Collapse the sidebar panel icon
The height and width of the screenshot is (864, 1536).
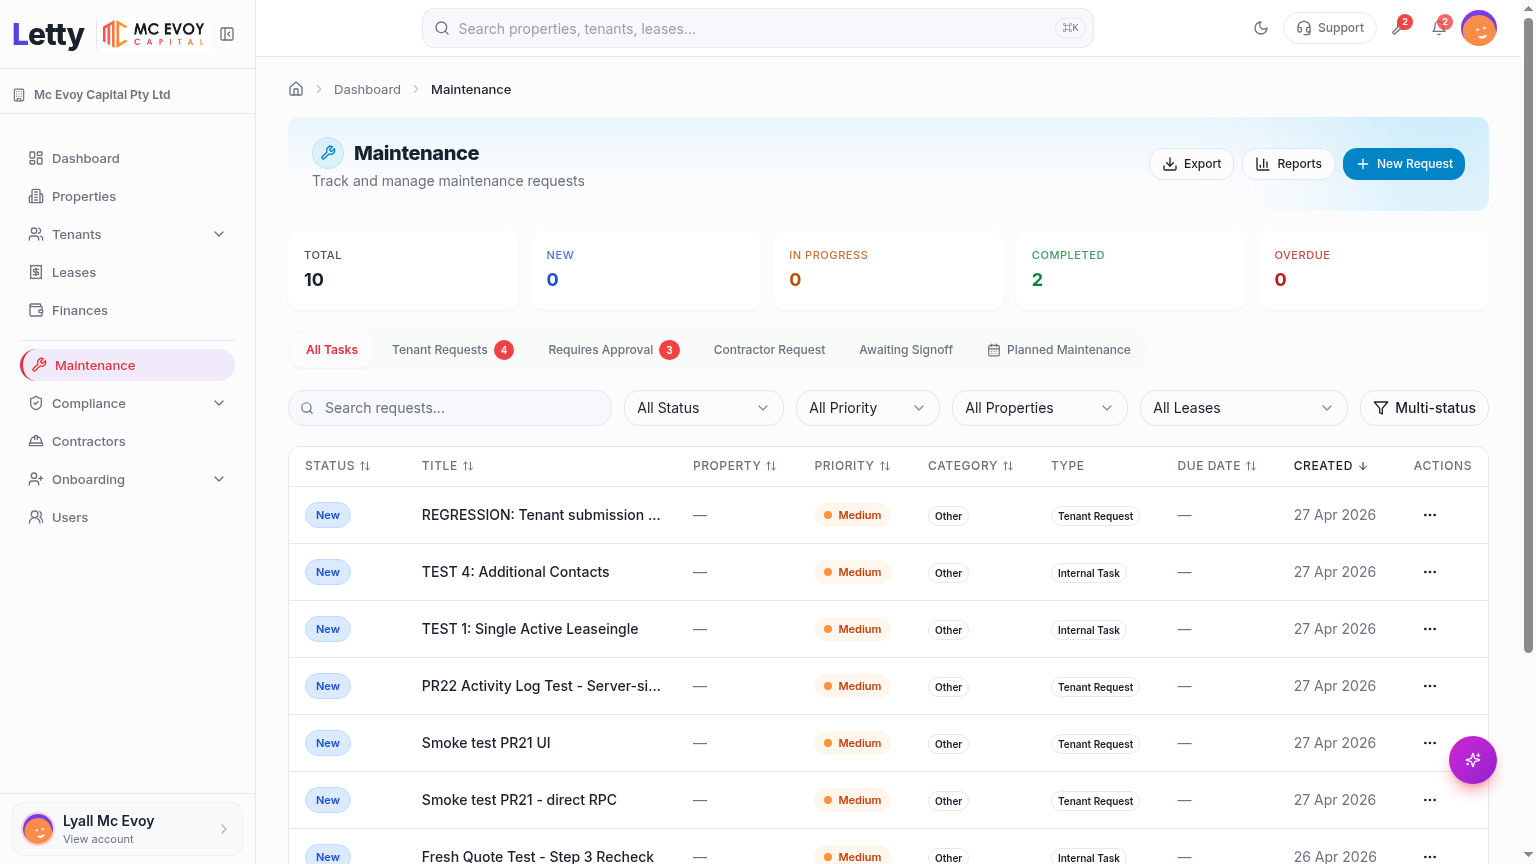(227, 34)
